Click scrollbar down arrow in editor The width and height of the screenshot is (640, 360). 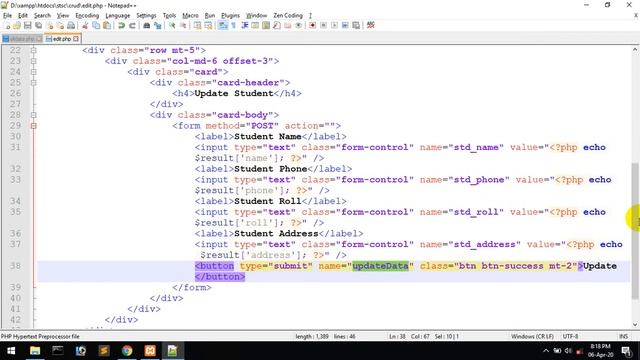point(635,325)
